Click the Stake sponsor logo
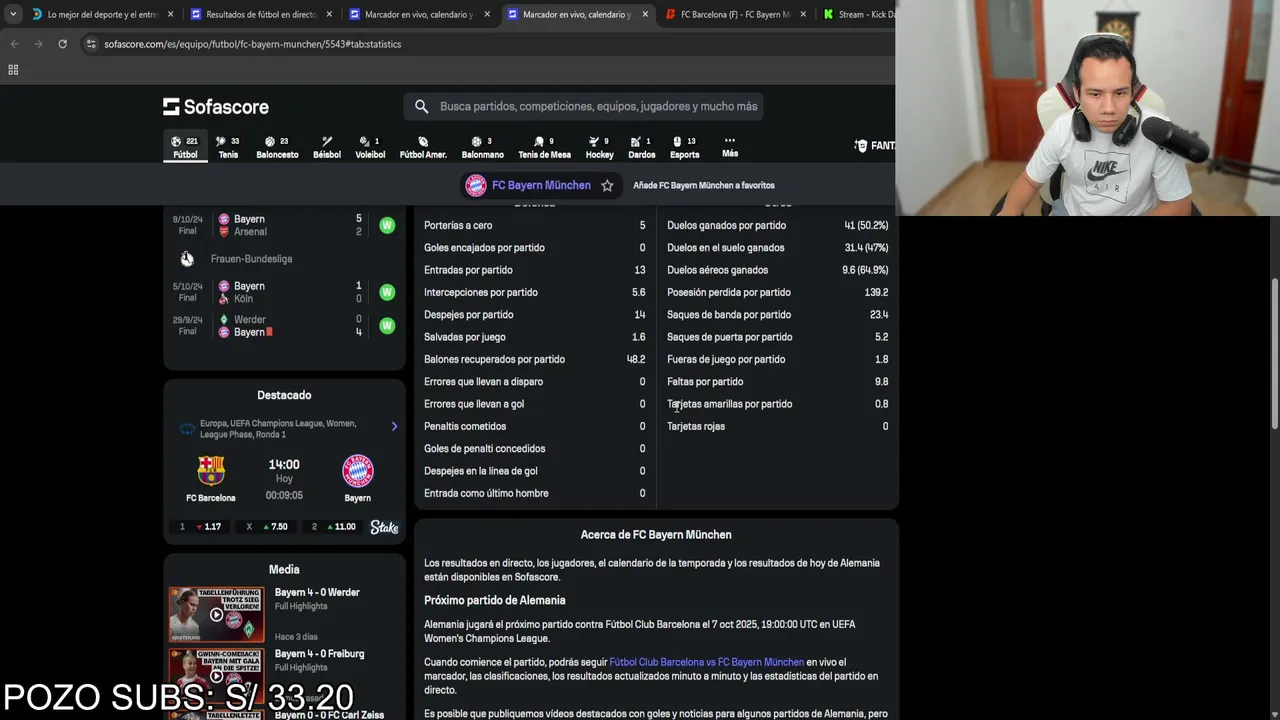This screenshot has height=720, width=1280. coord(384,527)
